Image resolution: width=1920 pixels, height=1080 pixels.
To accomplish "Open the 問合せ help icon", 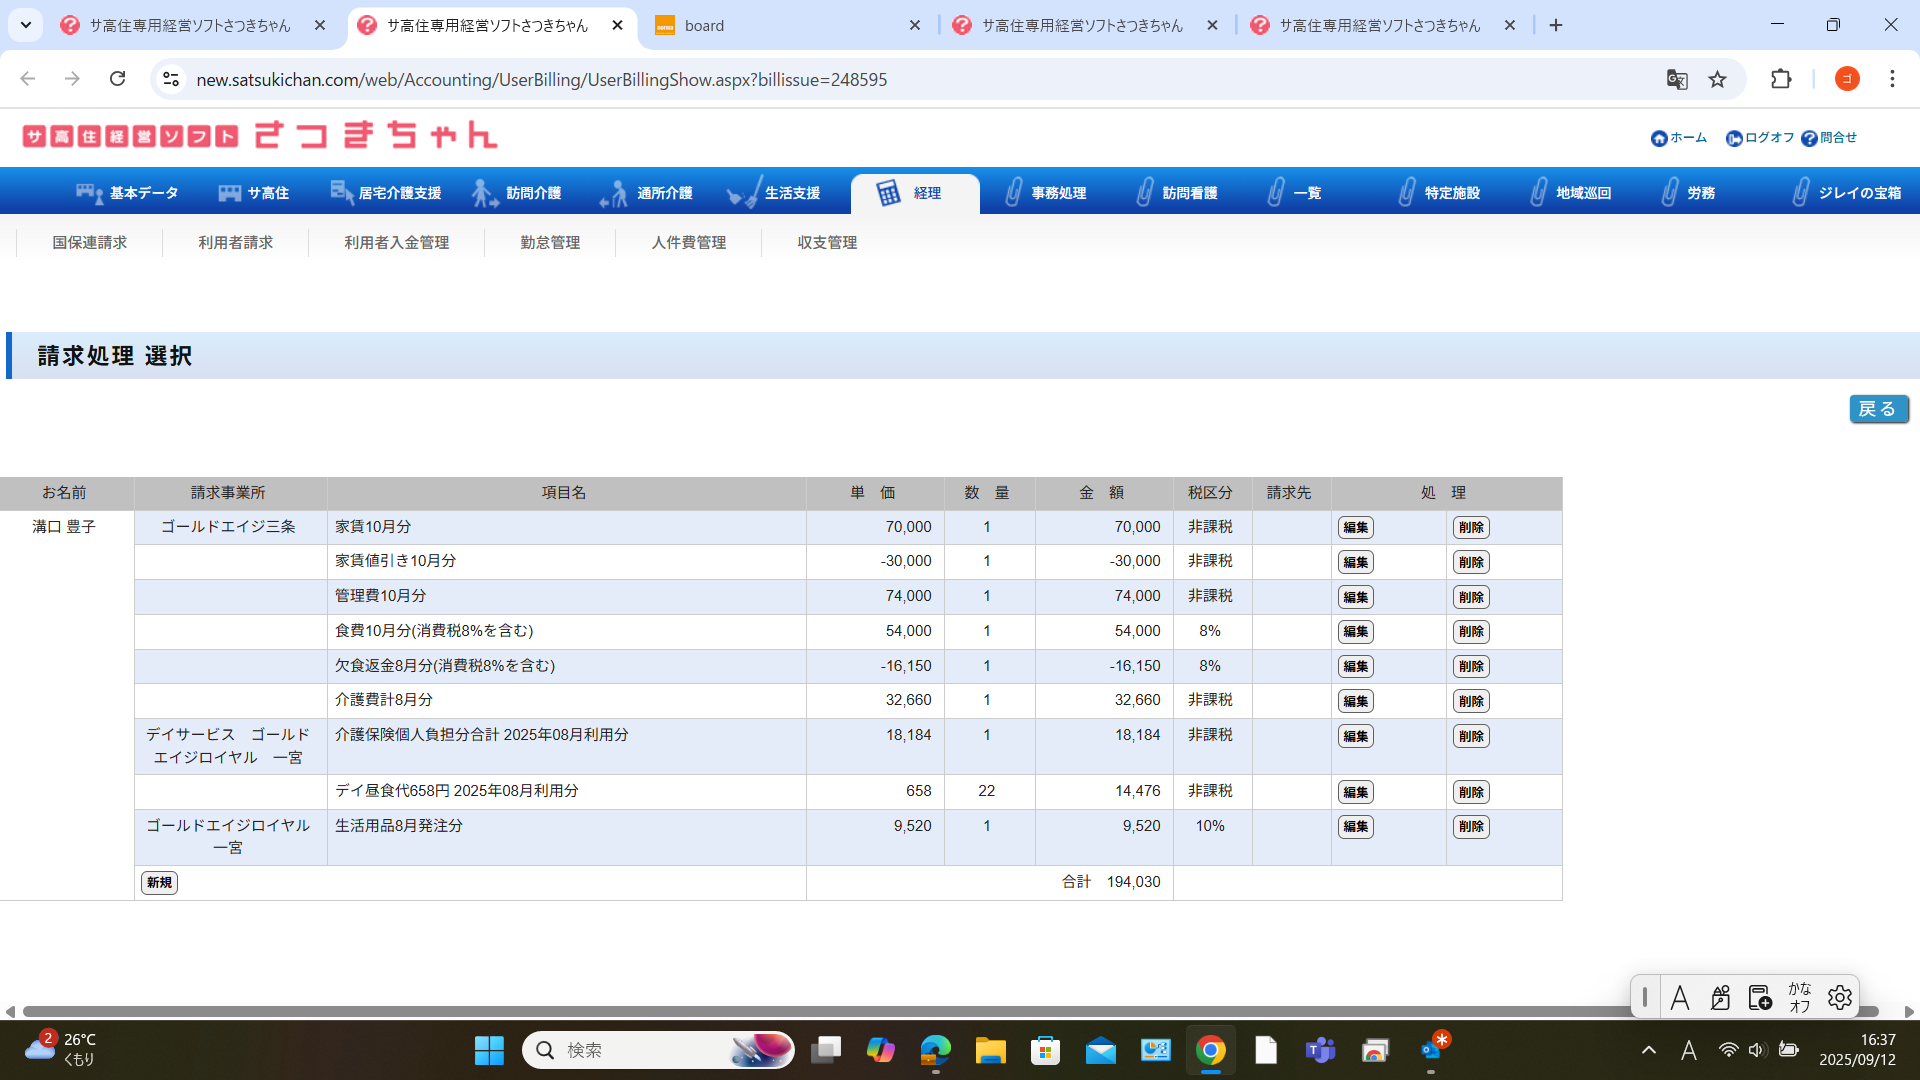I will pyautogui.click(x=1809, y=139).
